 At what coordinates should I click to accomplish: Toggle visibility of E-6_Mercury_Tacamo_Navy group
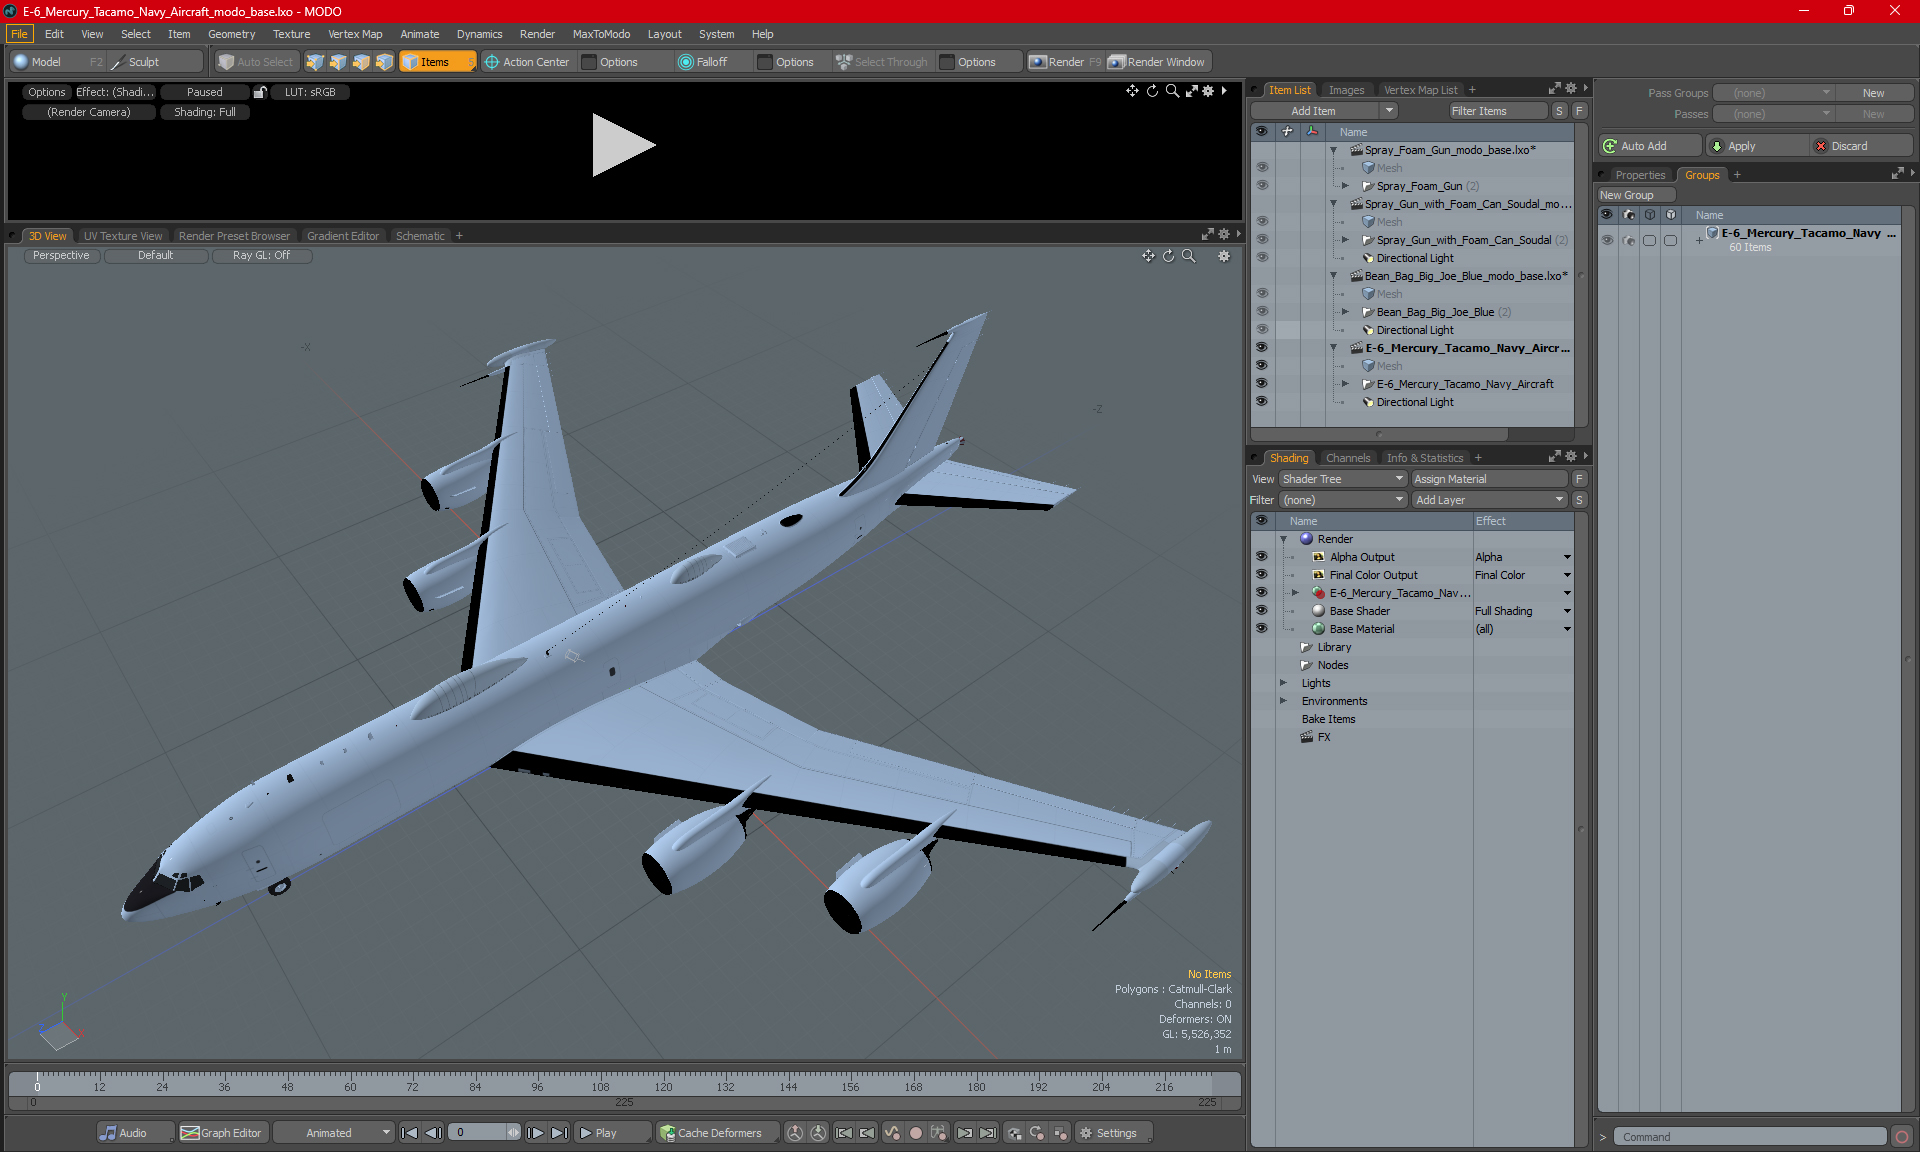click(1607, 240)
